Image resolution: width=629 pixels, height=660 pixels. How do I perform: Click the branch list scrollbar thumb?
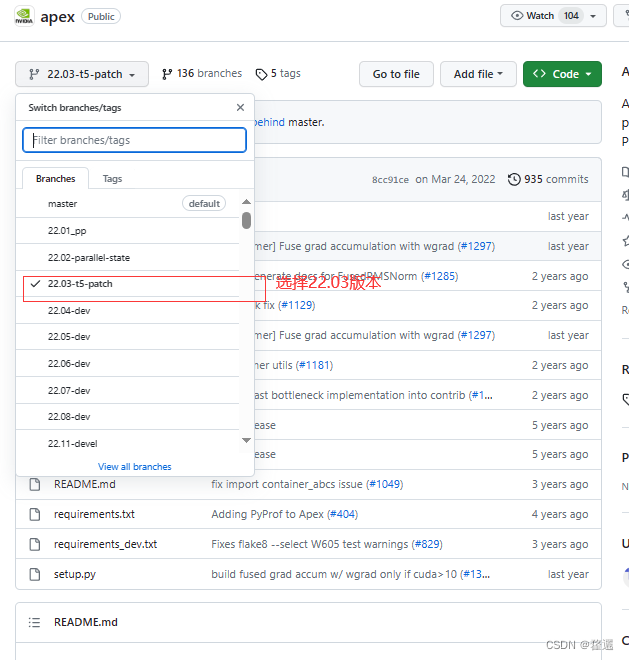pos(247,220)
